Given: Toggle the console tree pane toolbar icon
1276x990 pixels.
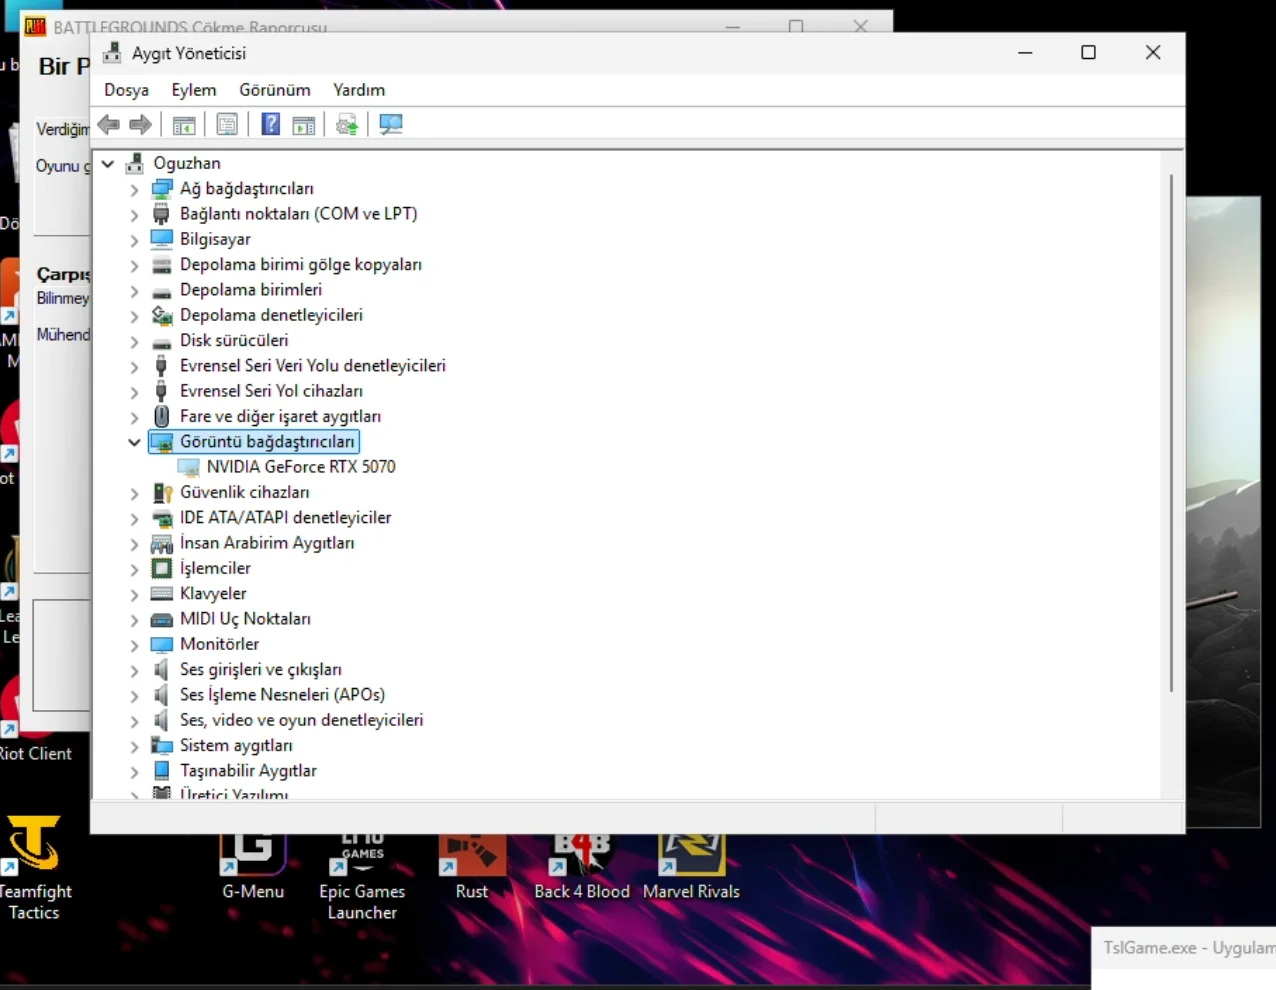Looking at the screenshot, I should [x=184, y=125].
